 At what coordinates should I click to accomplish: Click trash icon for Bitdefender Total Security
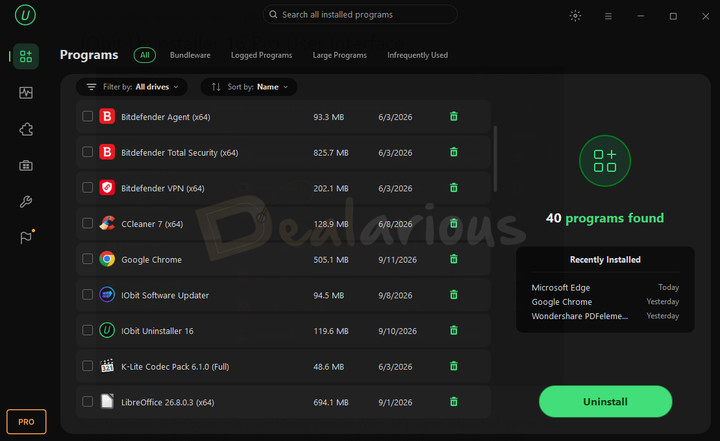point(454,152)
